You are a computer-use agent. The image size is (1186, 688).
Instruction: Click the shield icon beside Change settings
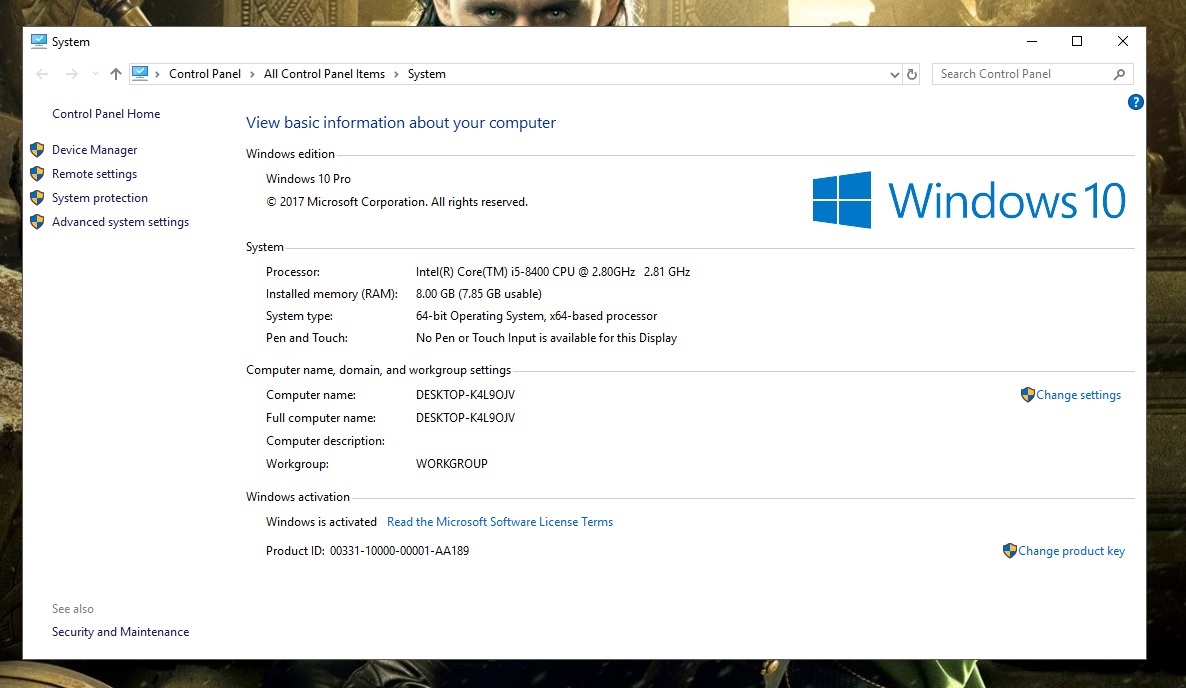pyautogui.click(x=1027, y=395)
